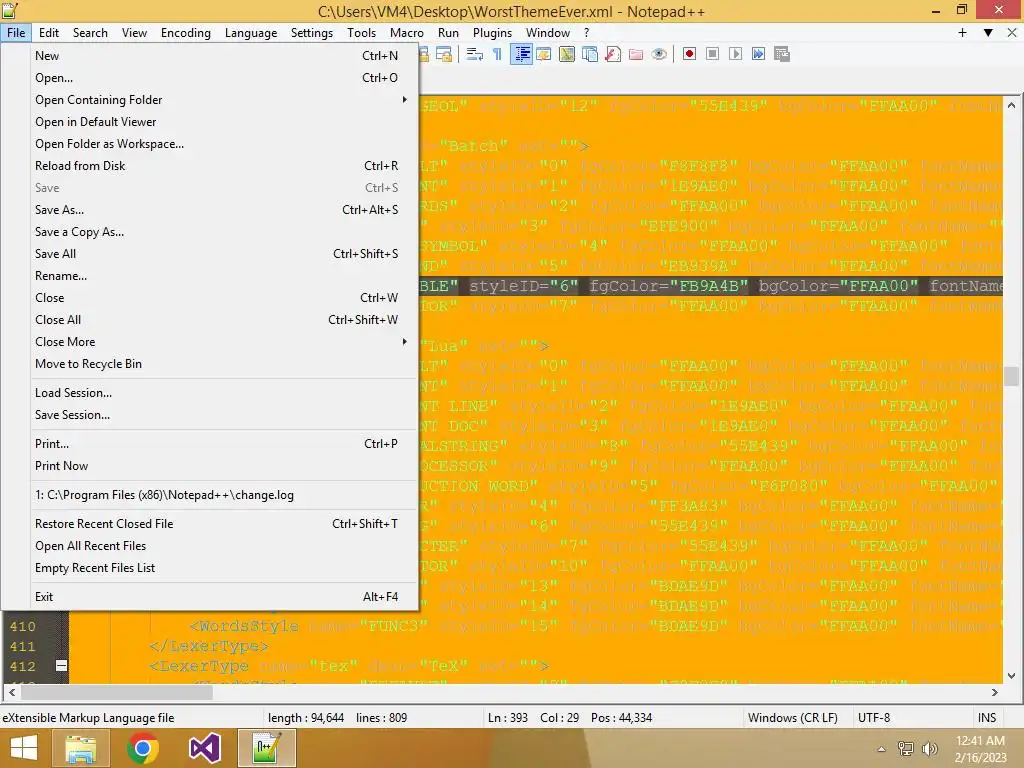Open the Edit menu
This screenshot has width=1024, height=768.
pos(48,33)
